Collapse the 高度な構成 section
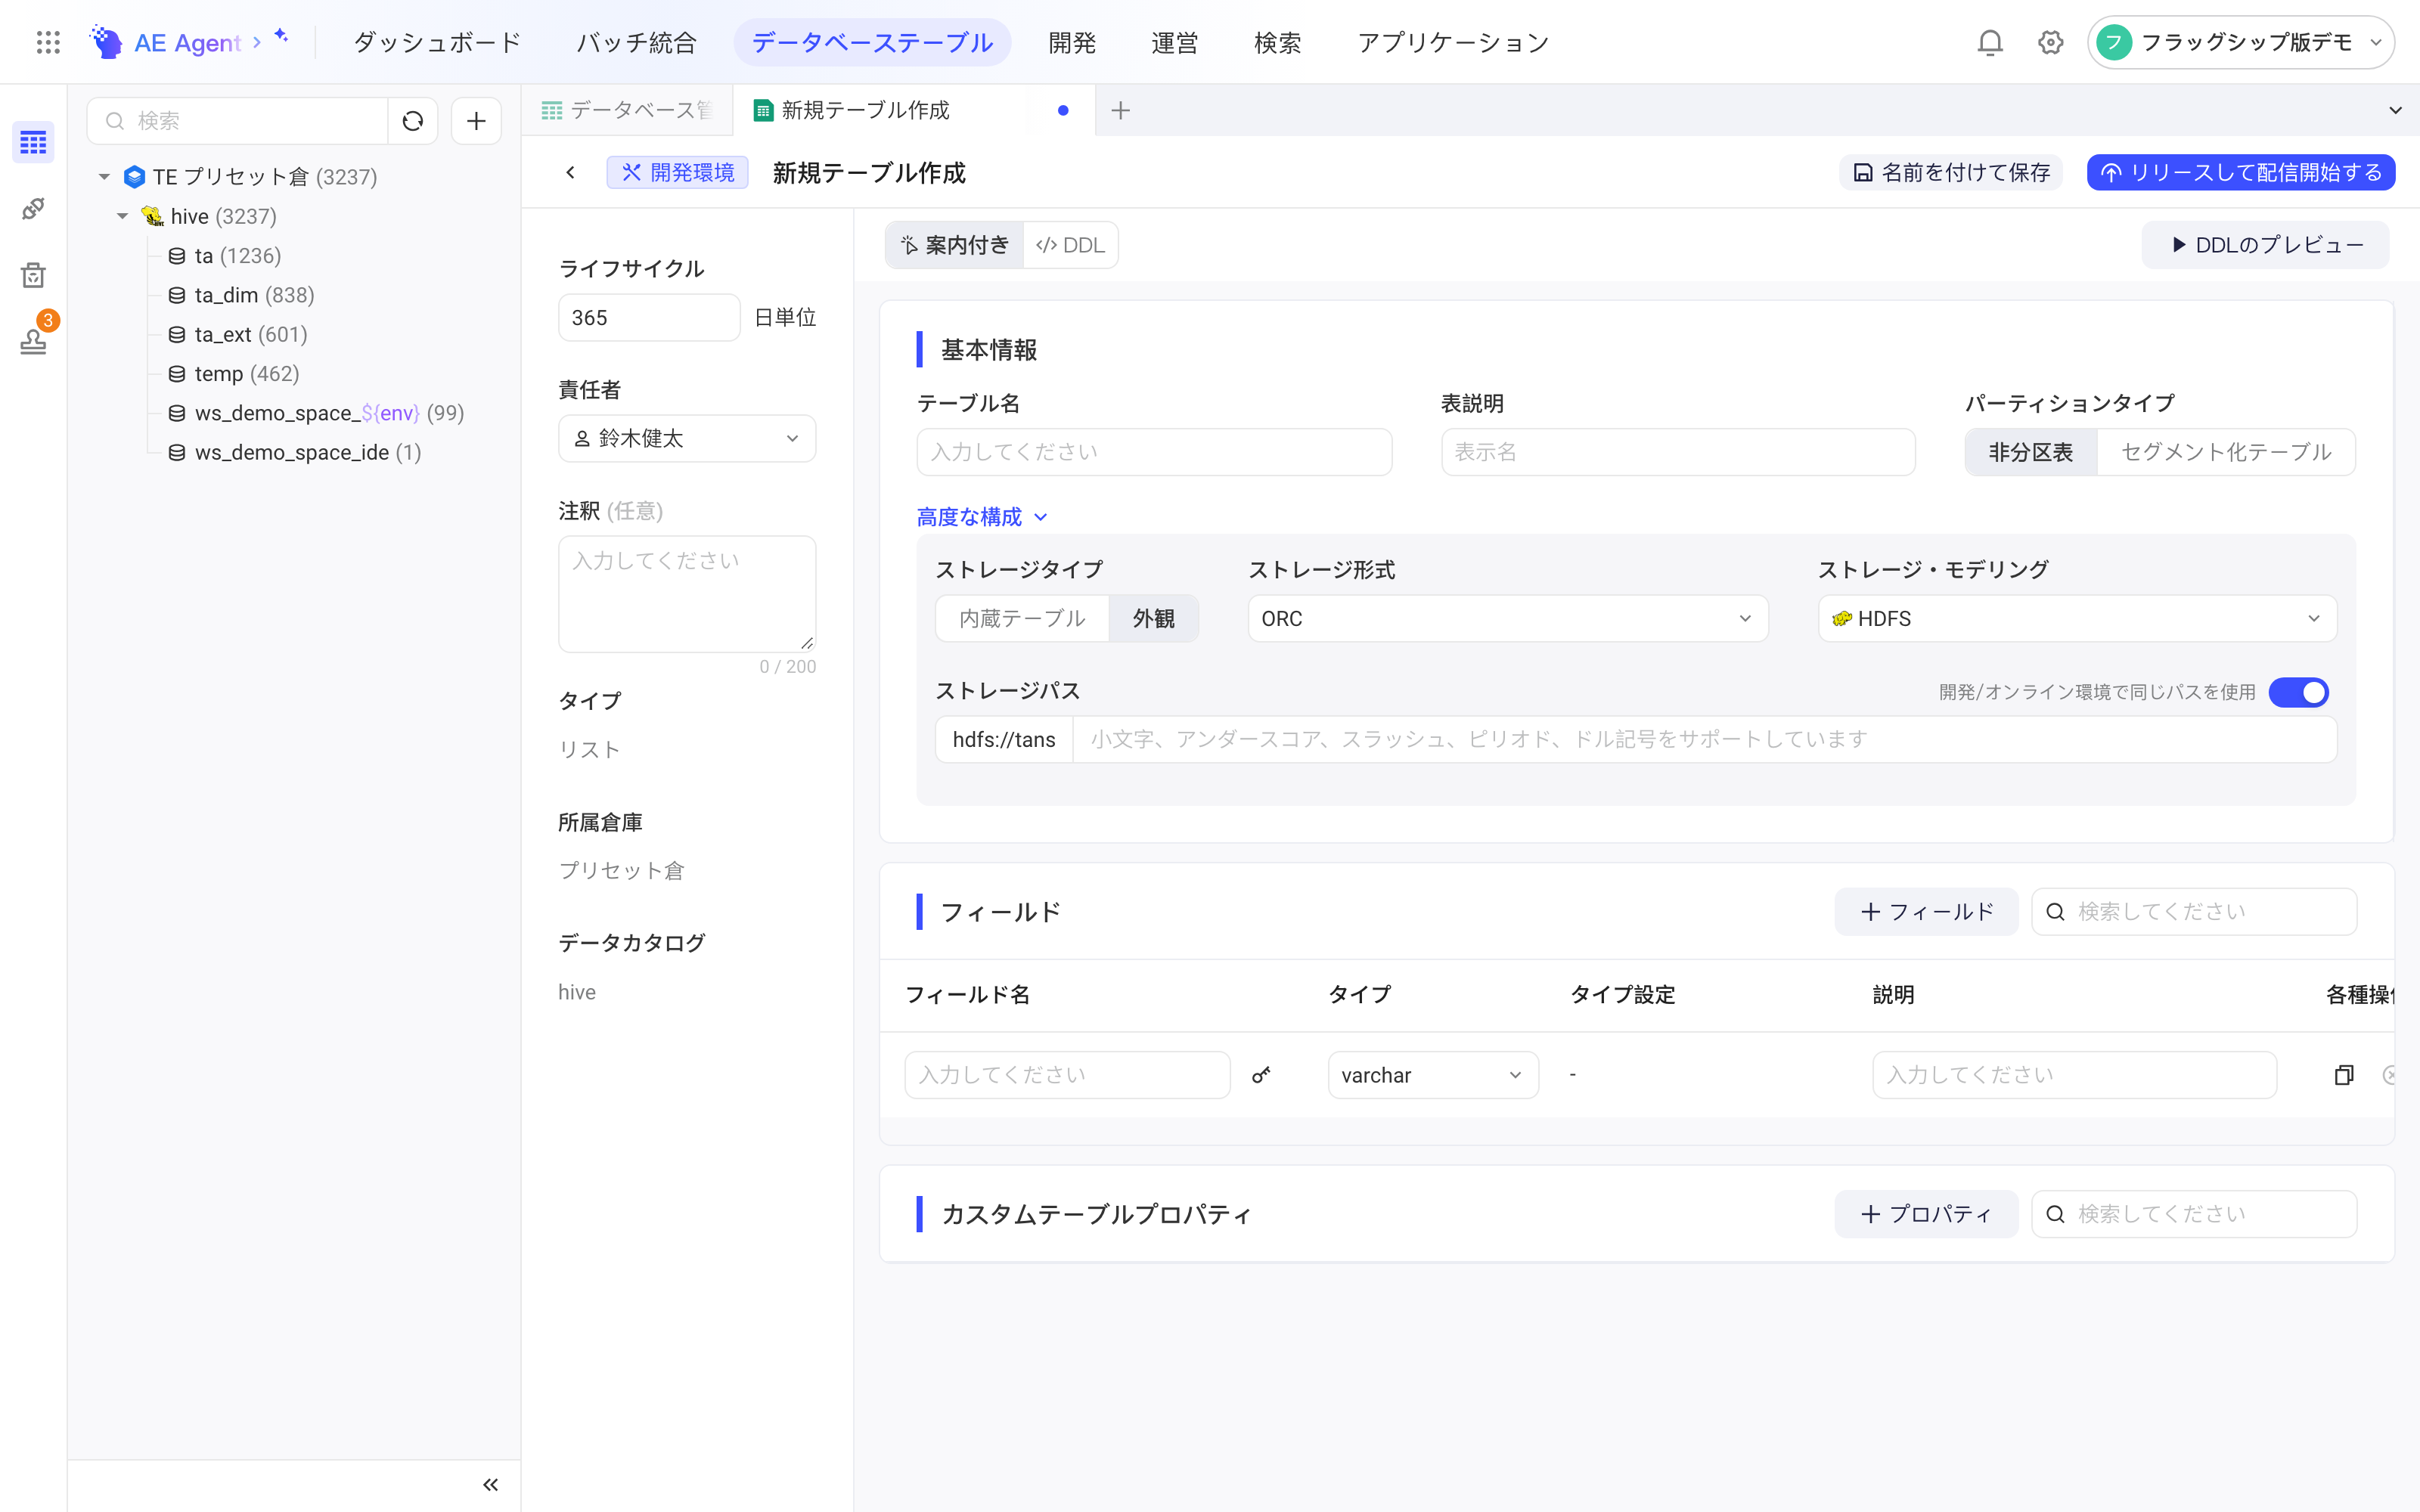The height and width of the screenshot is (1512, 2420). pyautogui.click(x=982, y=517)
